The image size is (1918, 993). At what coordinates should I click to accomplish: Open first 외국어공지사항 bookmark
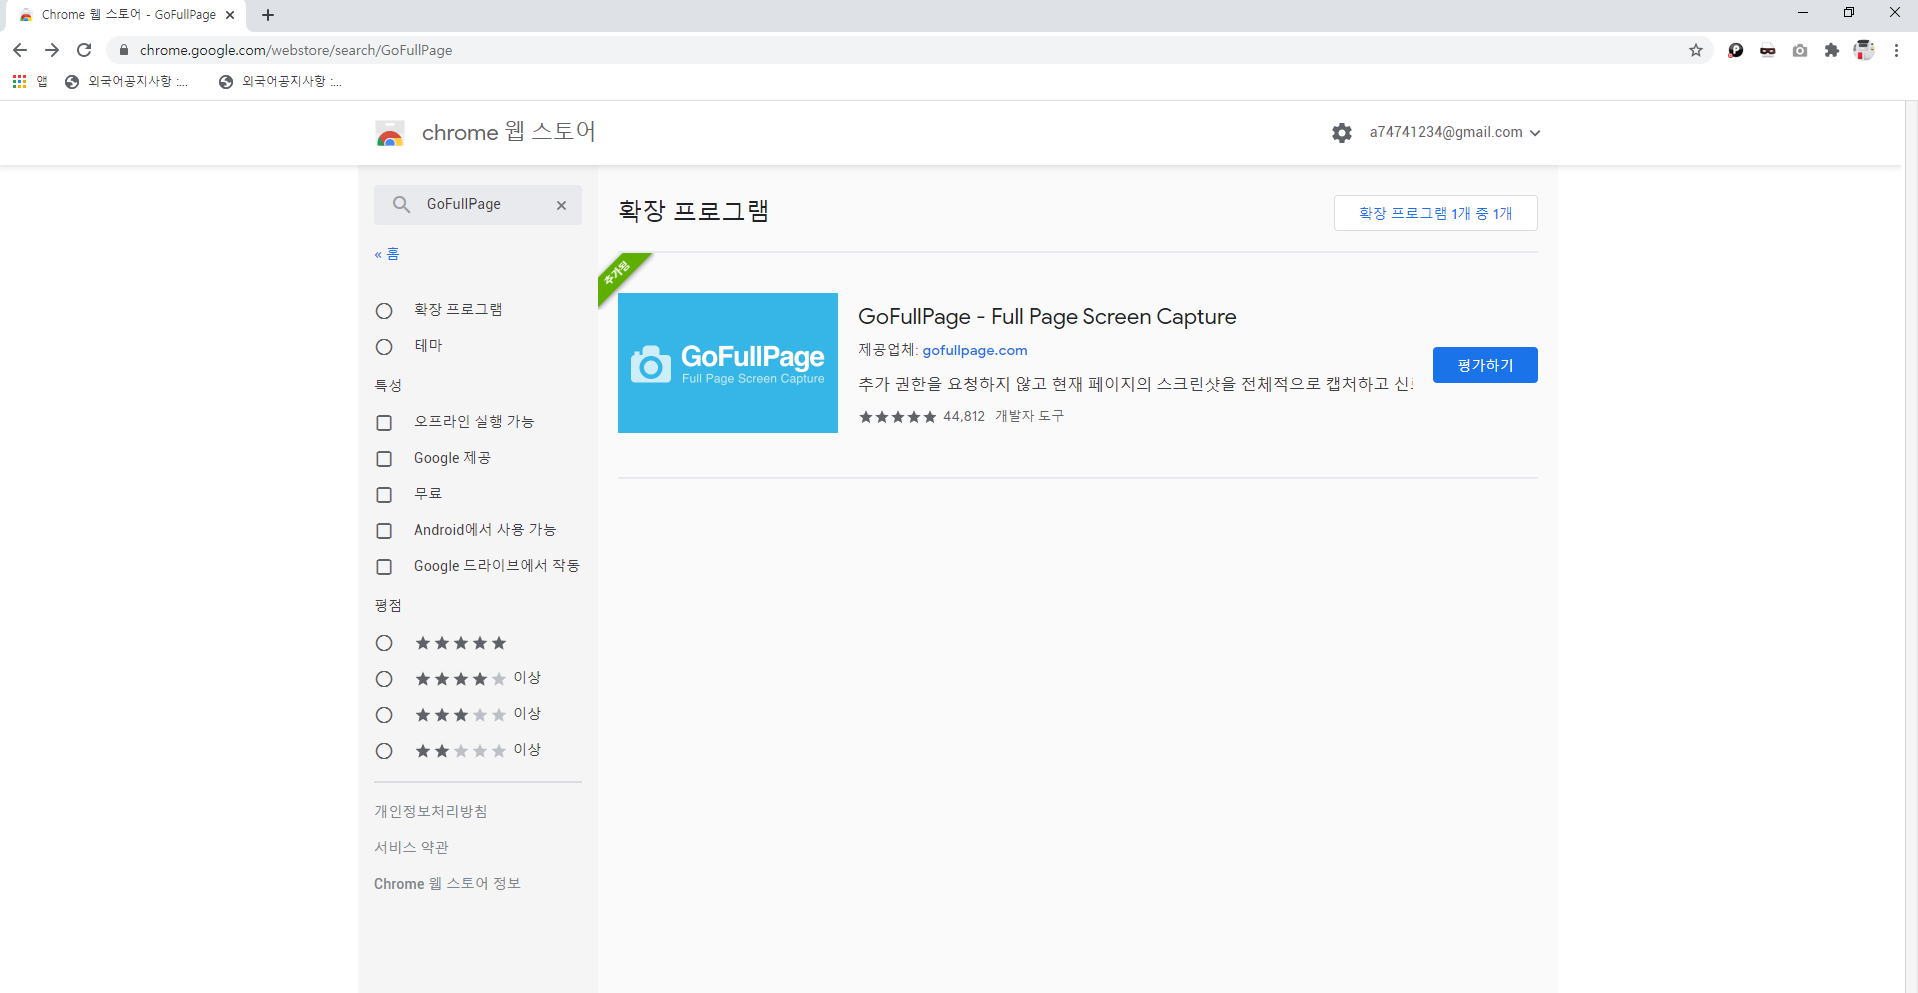pyautogui.click(x=126, y=82)
